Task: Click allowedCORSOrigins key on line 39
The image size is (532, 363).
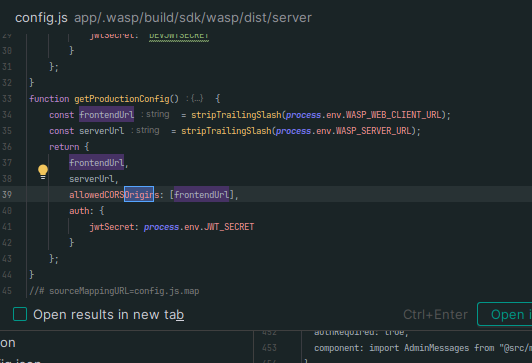Action: (114, 195)
